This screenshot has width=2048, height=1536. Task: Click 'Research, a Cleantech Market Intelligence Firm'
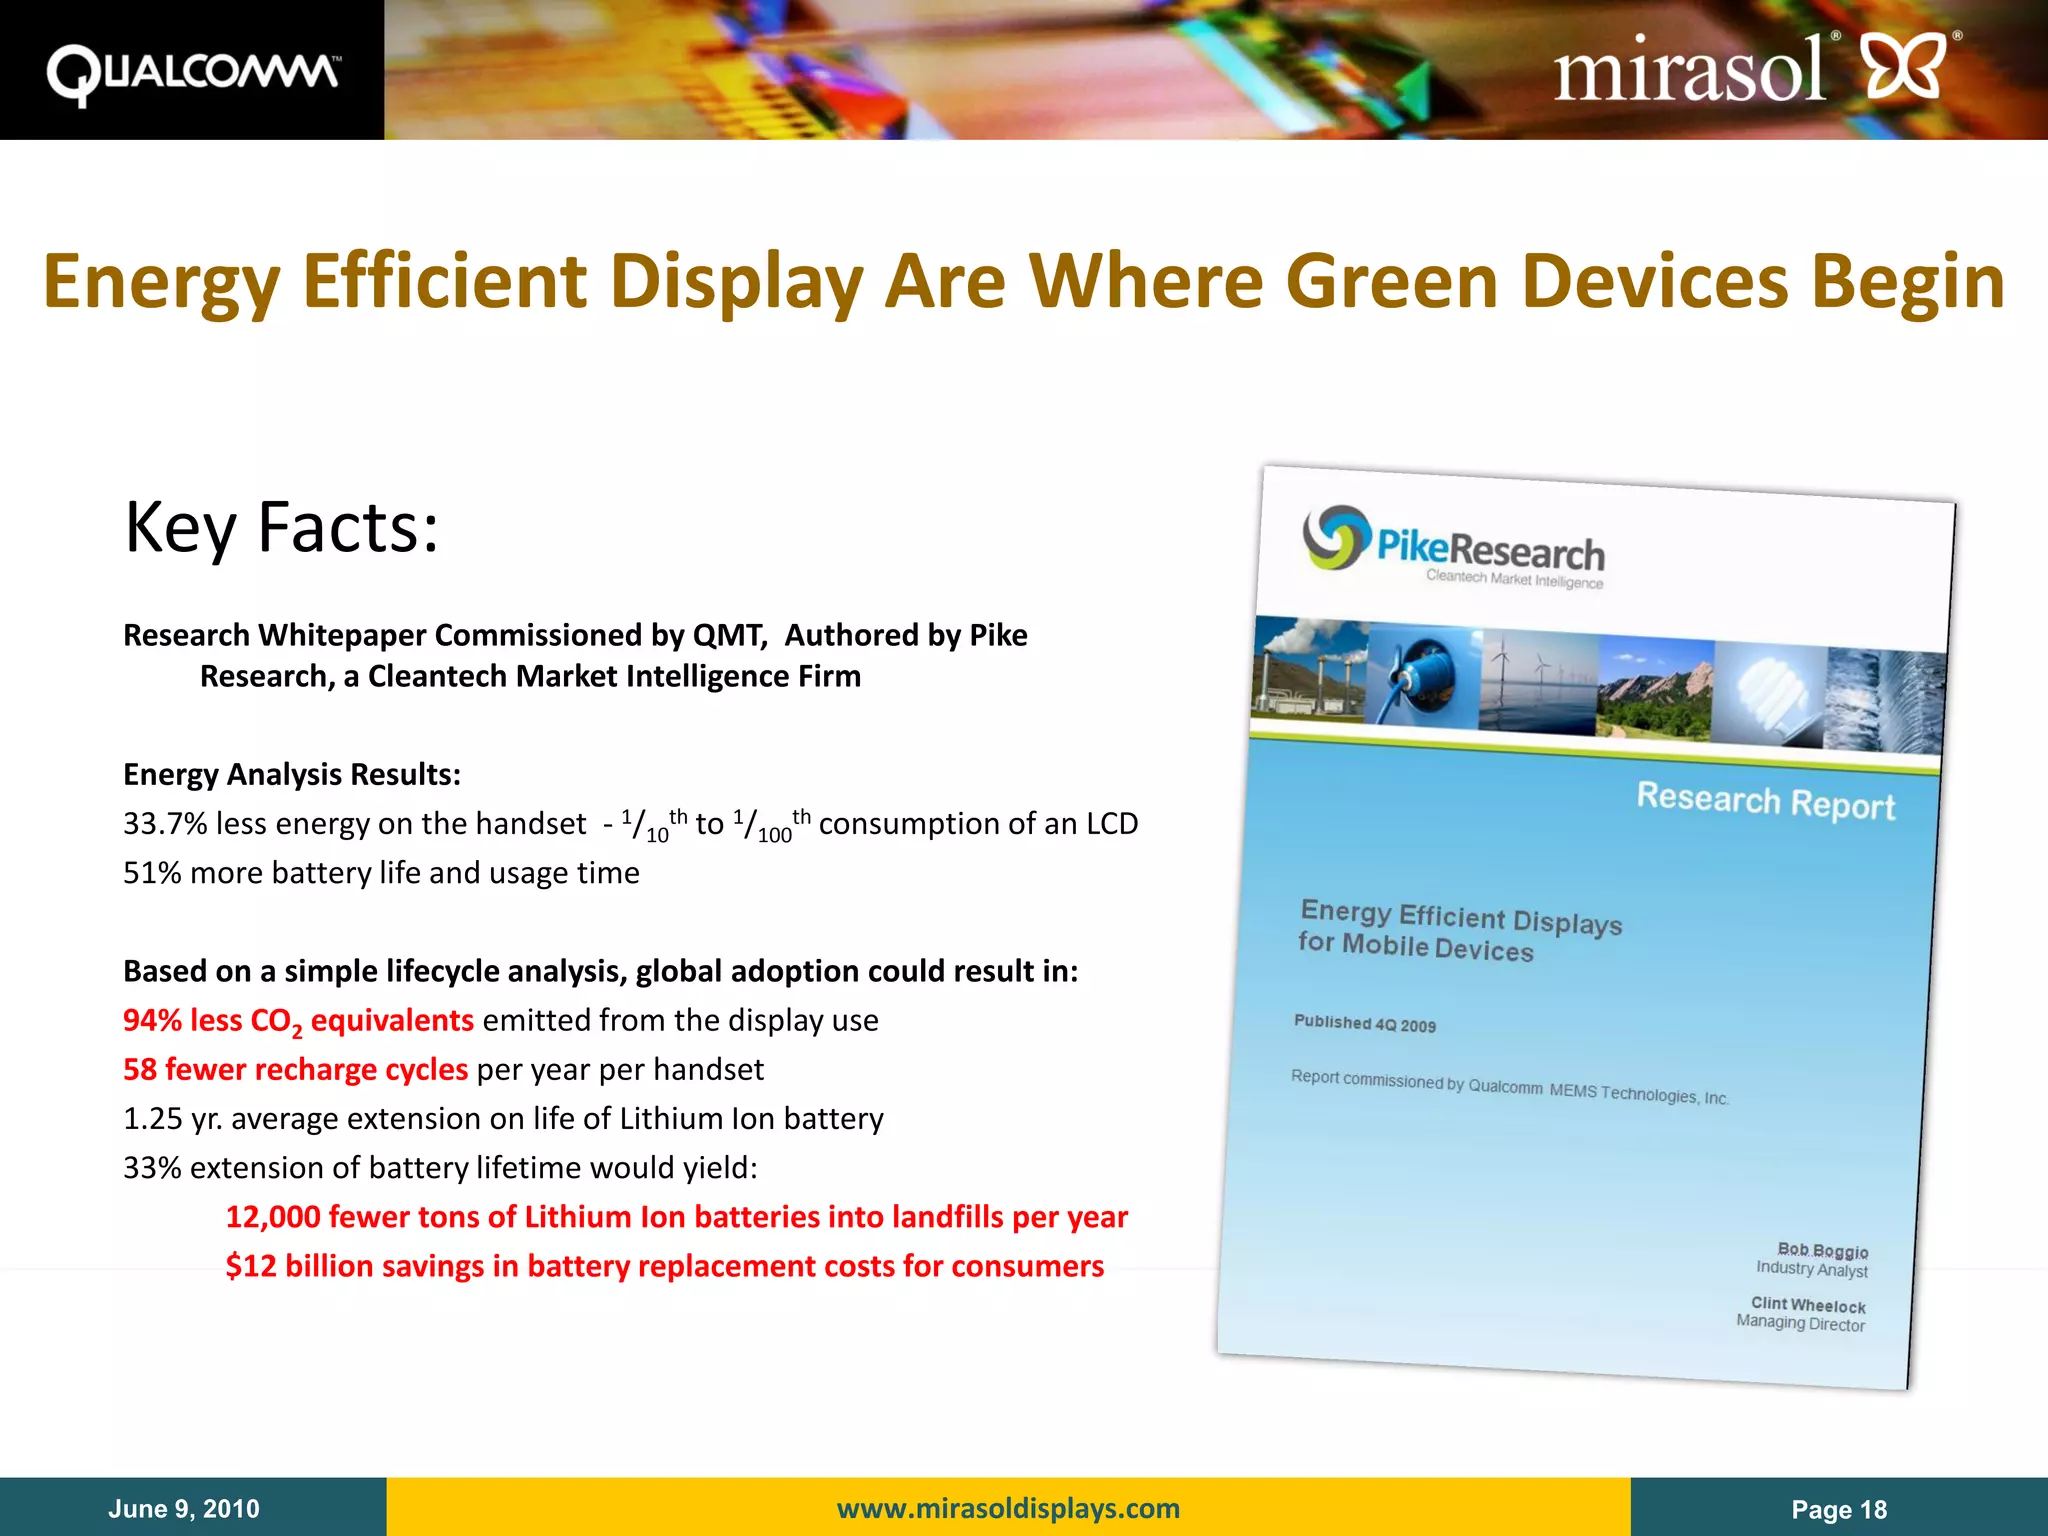pos(530,676)
